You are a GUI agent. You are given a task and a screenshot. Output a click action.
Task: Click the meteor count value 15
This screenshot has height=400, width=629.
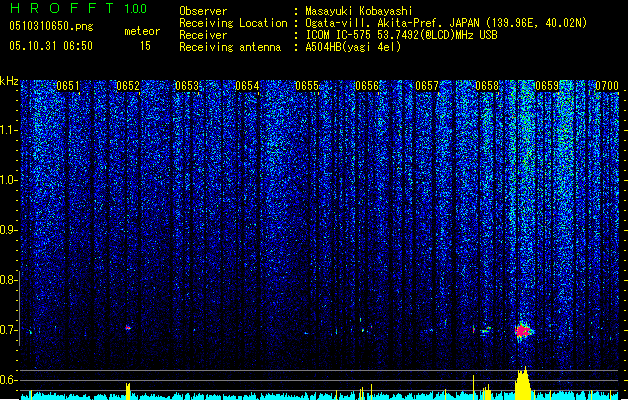pos(145,46)
